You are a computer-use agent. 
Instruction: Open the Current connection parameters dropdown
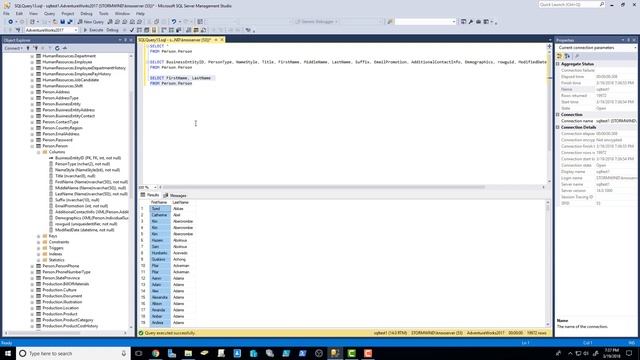click(635, 48)
